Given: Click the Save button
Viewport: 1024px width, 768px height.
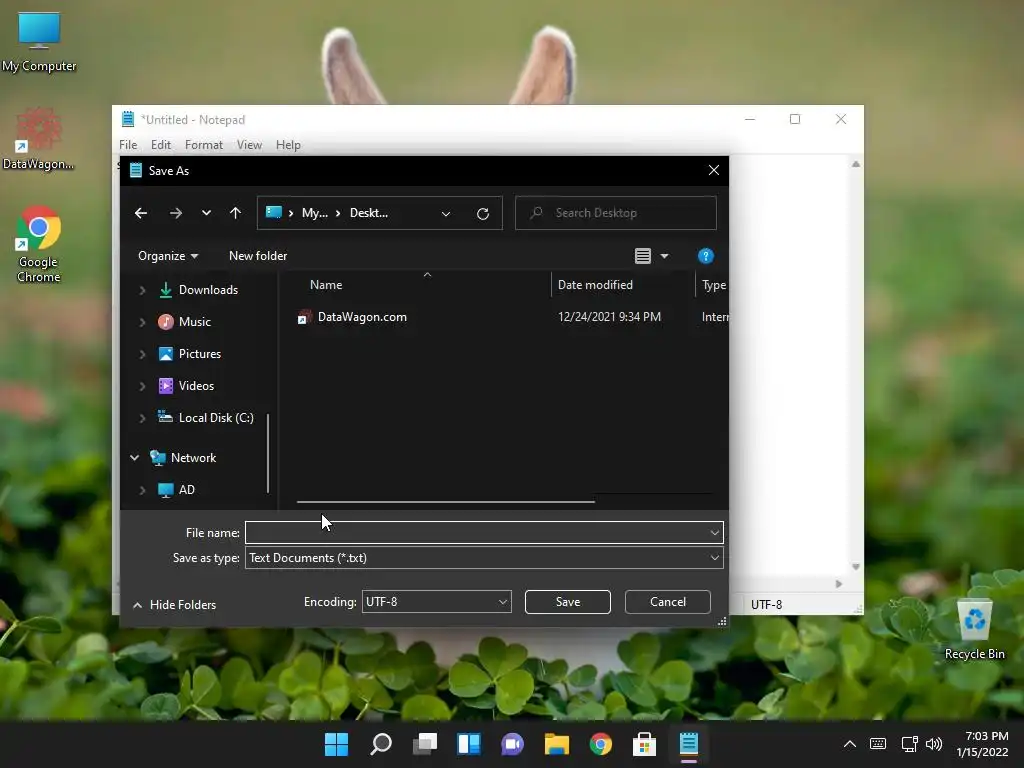Looking at the screenshot, I should pyautogui.click(x=568, y=602).
